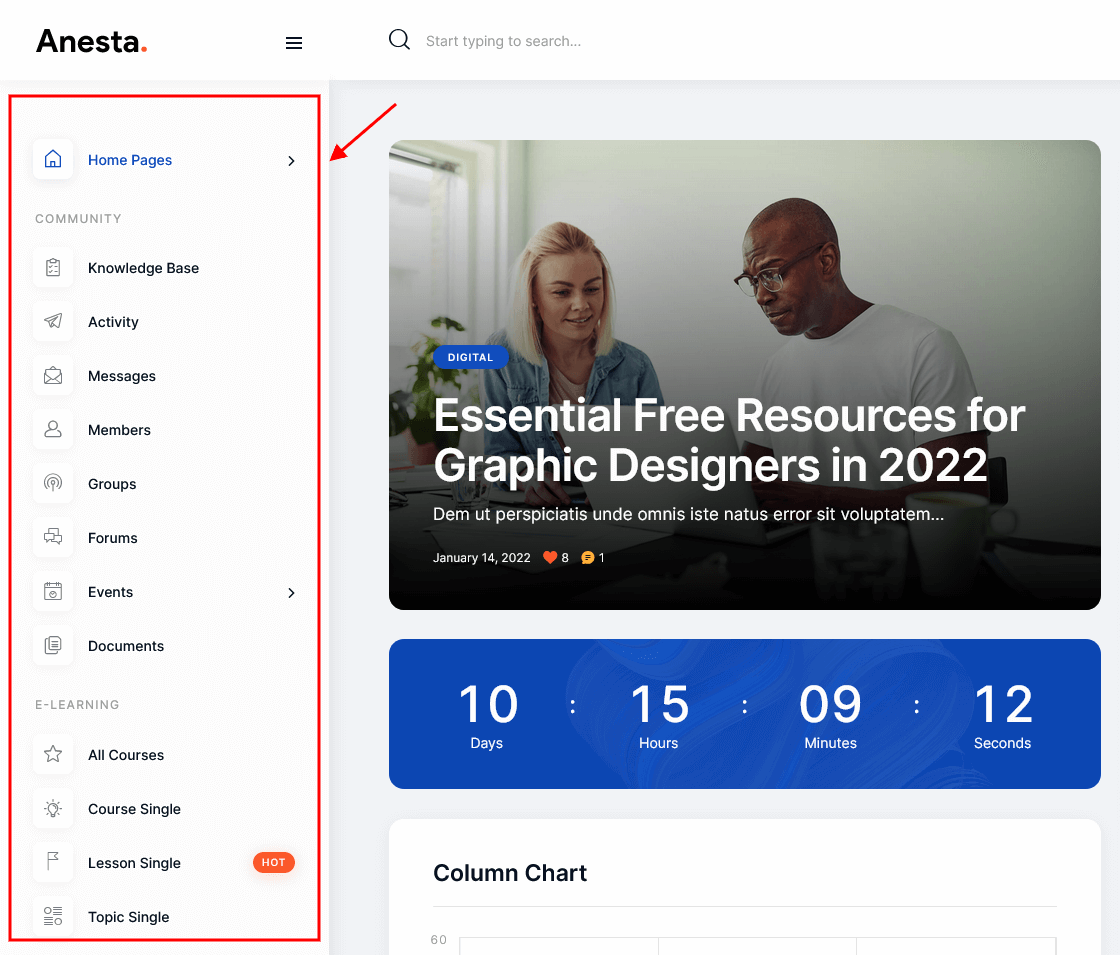Viewport: 1120px width, 955px height.
Task: Click the Groups broadcast icon
Action: [x=53, y=484]
